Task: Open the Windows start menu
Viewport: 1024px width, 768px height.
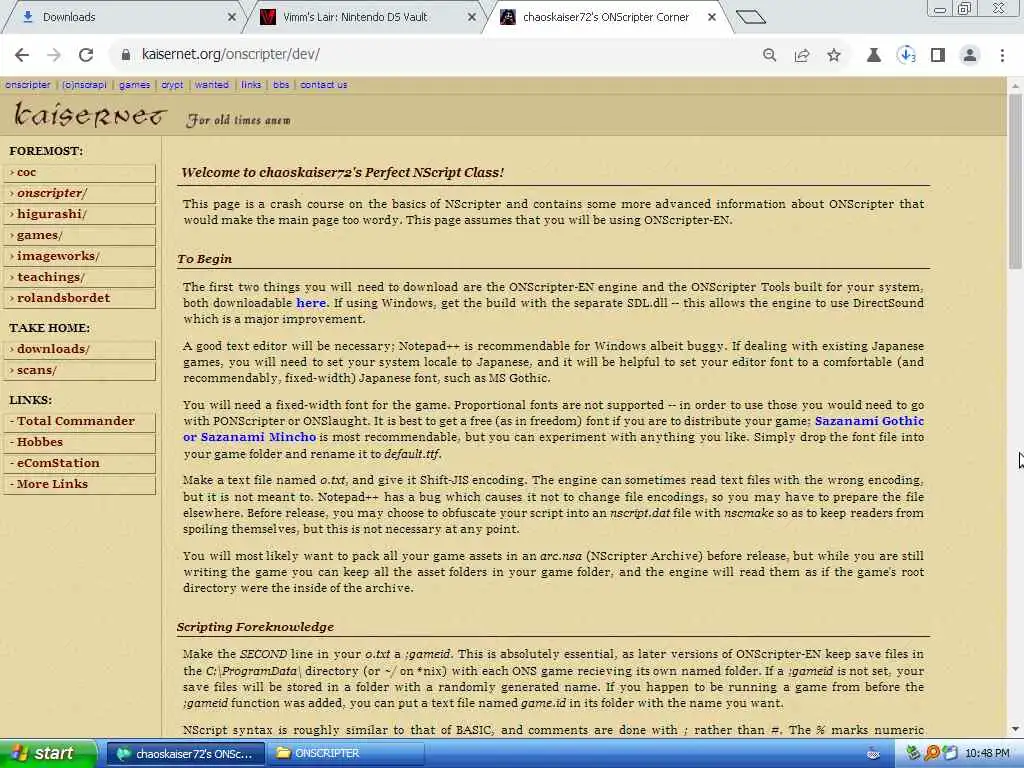Action: point(47,754)
